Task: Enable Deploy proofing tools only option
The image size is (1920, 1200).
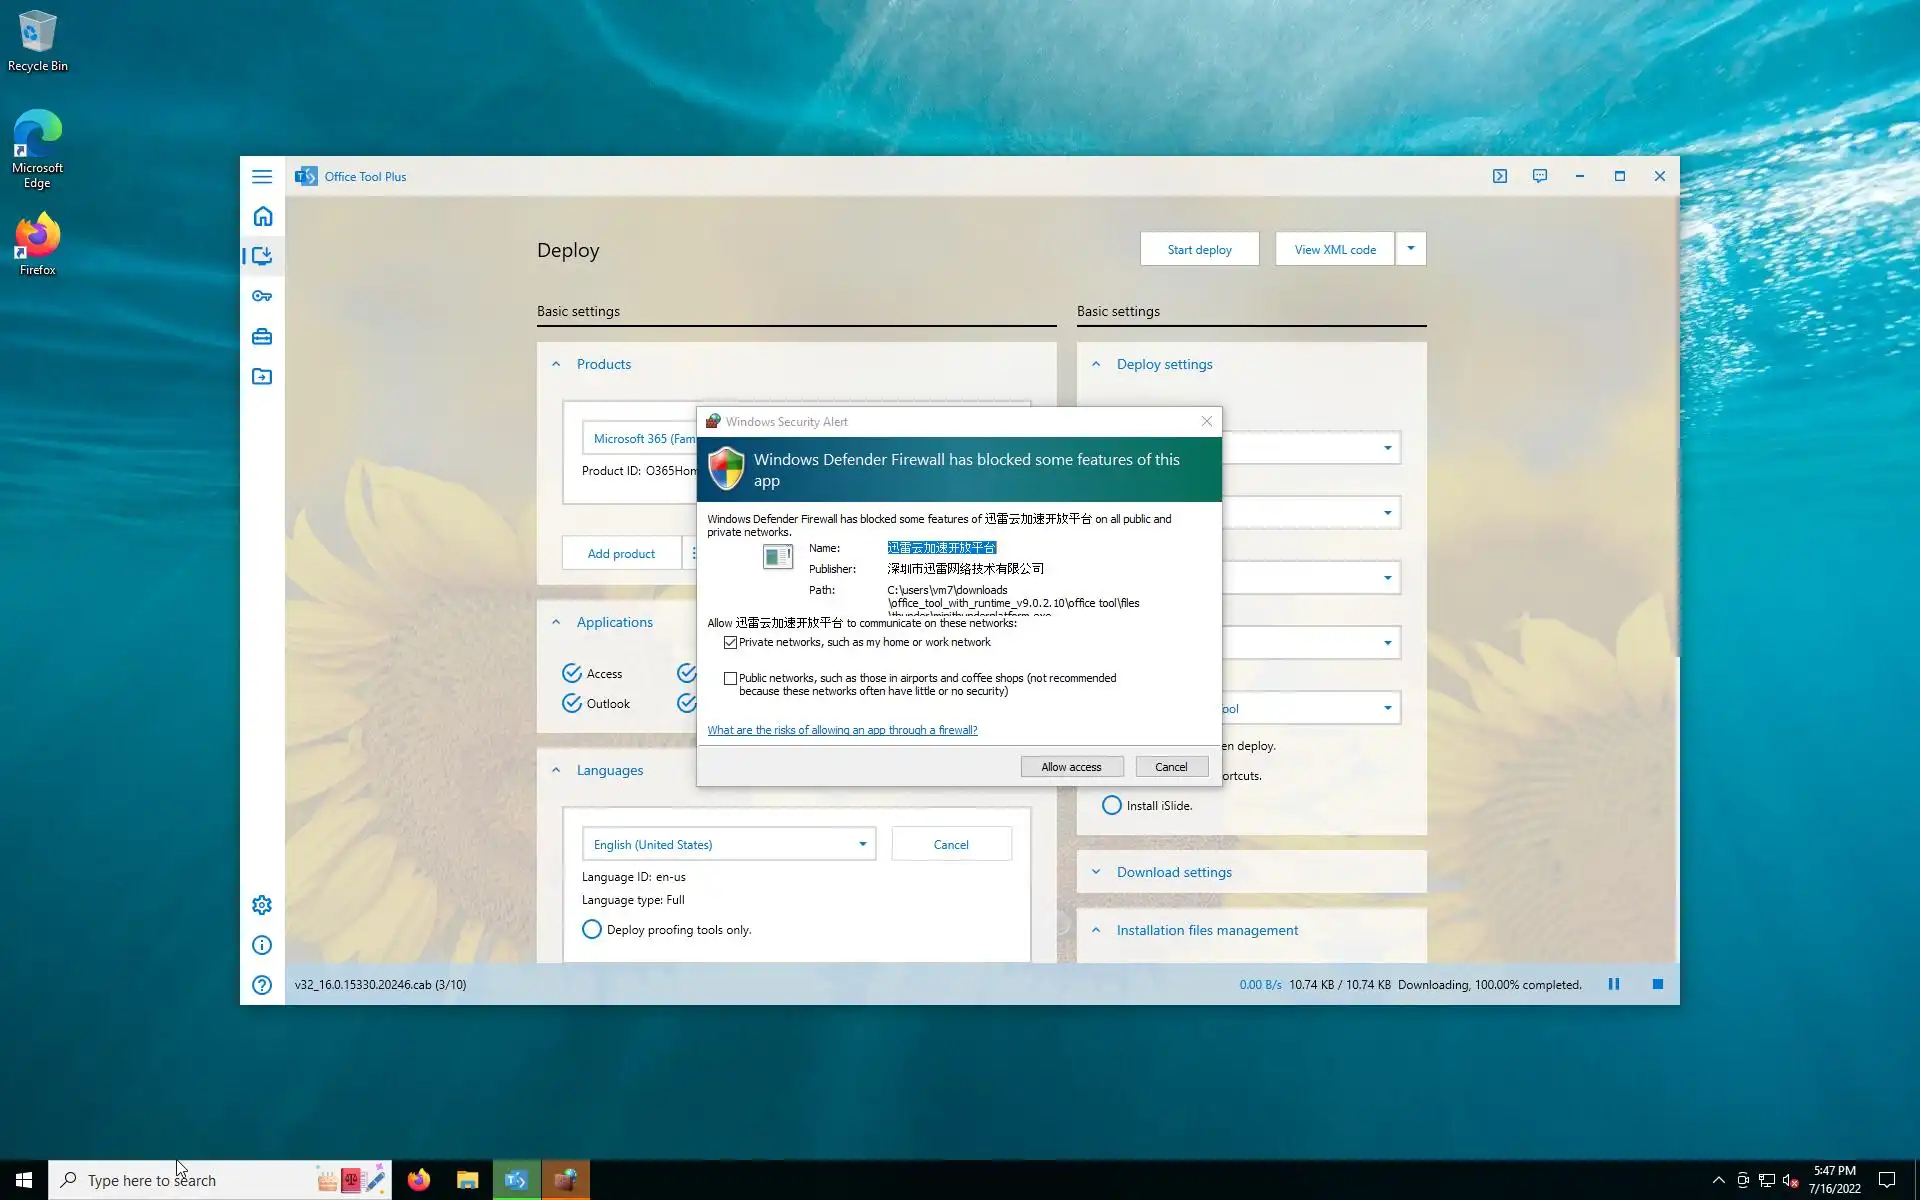Action: click(592, 929)
